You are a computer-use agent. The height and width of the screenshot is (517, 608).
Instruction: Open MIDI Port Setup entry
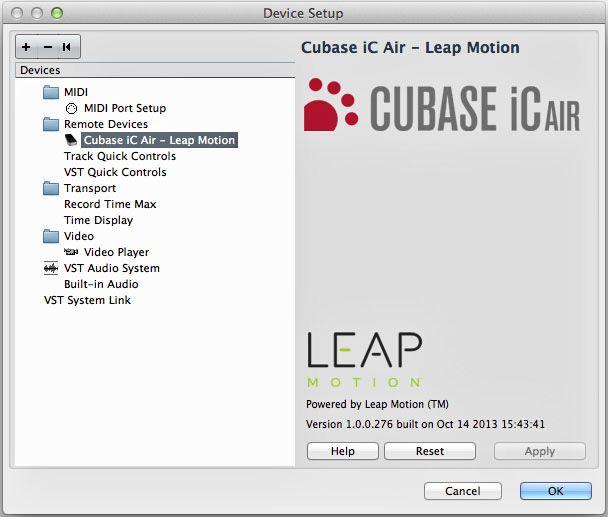click(125, 108)
